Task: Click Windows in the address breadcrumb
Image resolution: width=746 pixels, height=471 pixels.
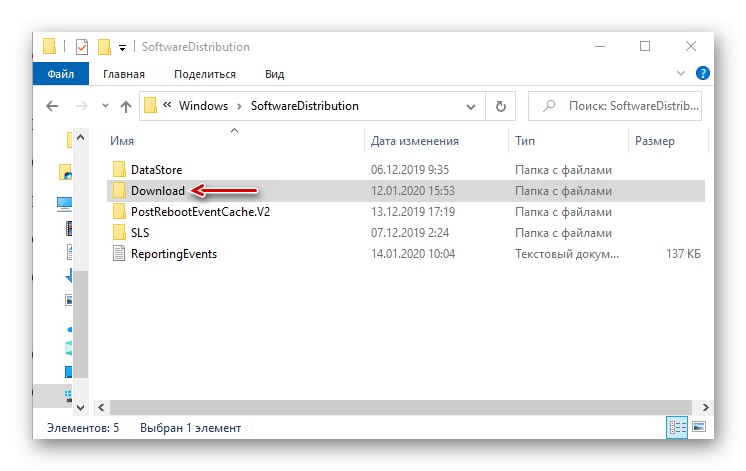Action: [x=204, y=106]
